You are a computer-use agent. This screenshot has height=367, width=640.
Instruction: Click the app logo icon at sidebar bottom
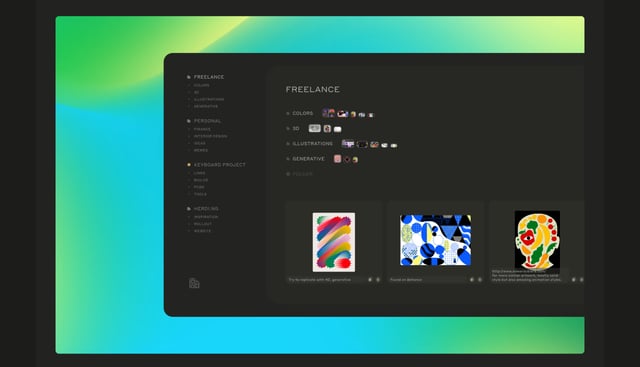pyautogui.click(x=194, y=283)
